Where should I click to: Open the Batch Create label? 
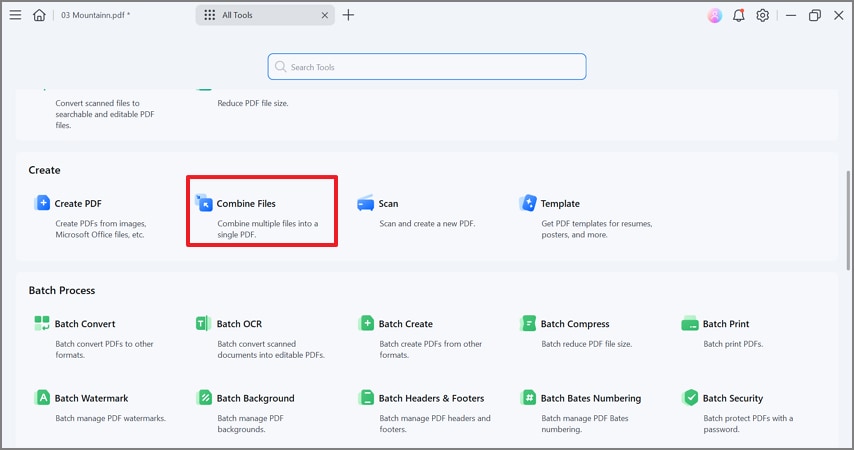[406, 324]
